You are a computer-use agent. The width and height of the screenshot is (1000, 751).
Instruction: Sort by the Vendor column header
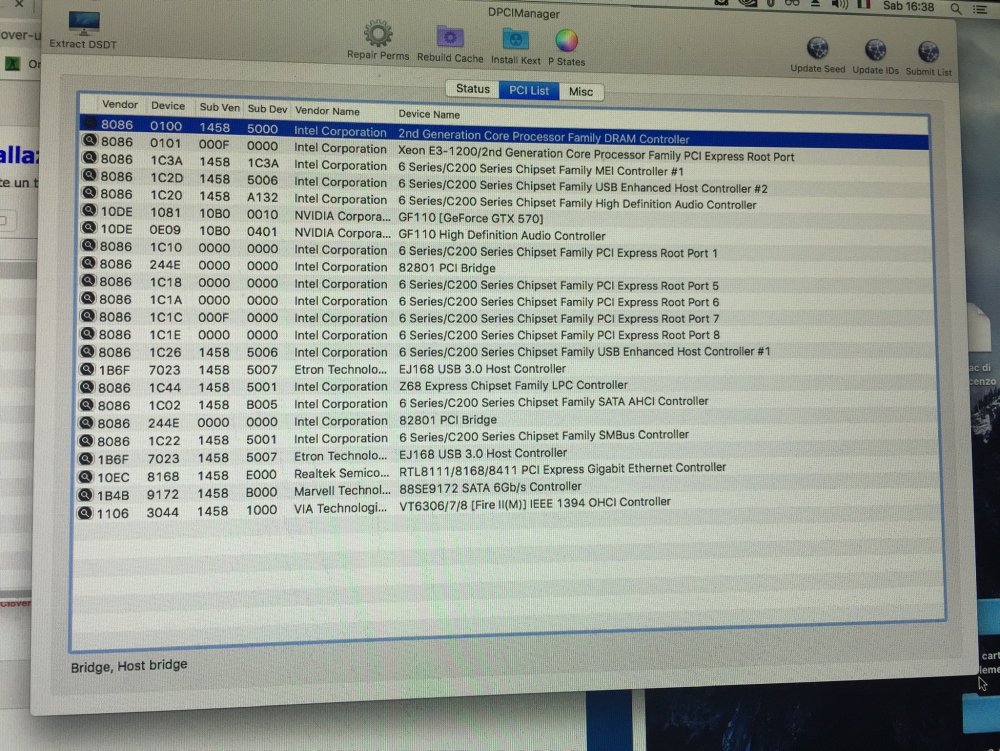point(120,104)
